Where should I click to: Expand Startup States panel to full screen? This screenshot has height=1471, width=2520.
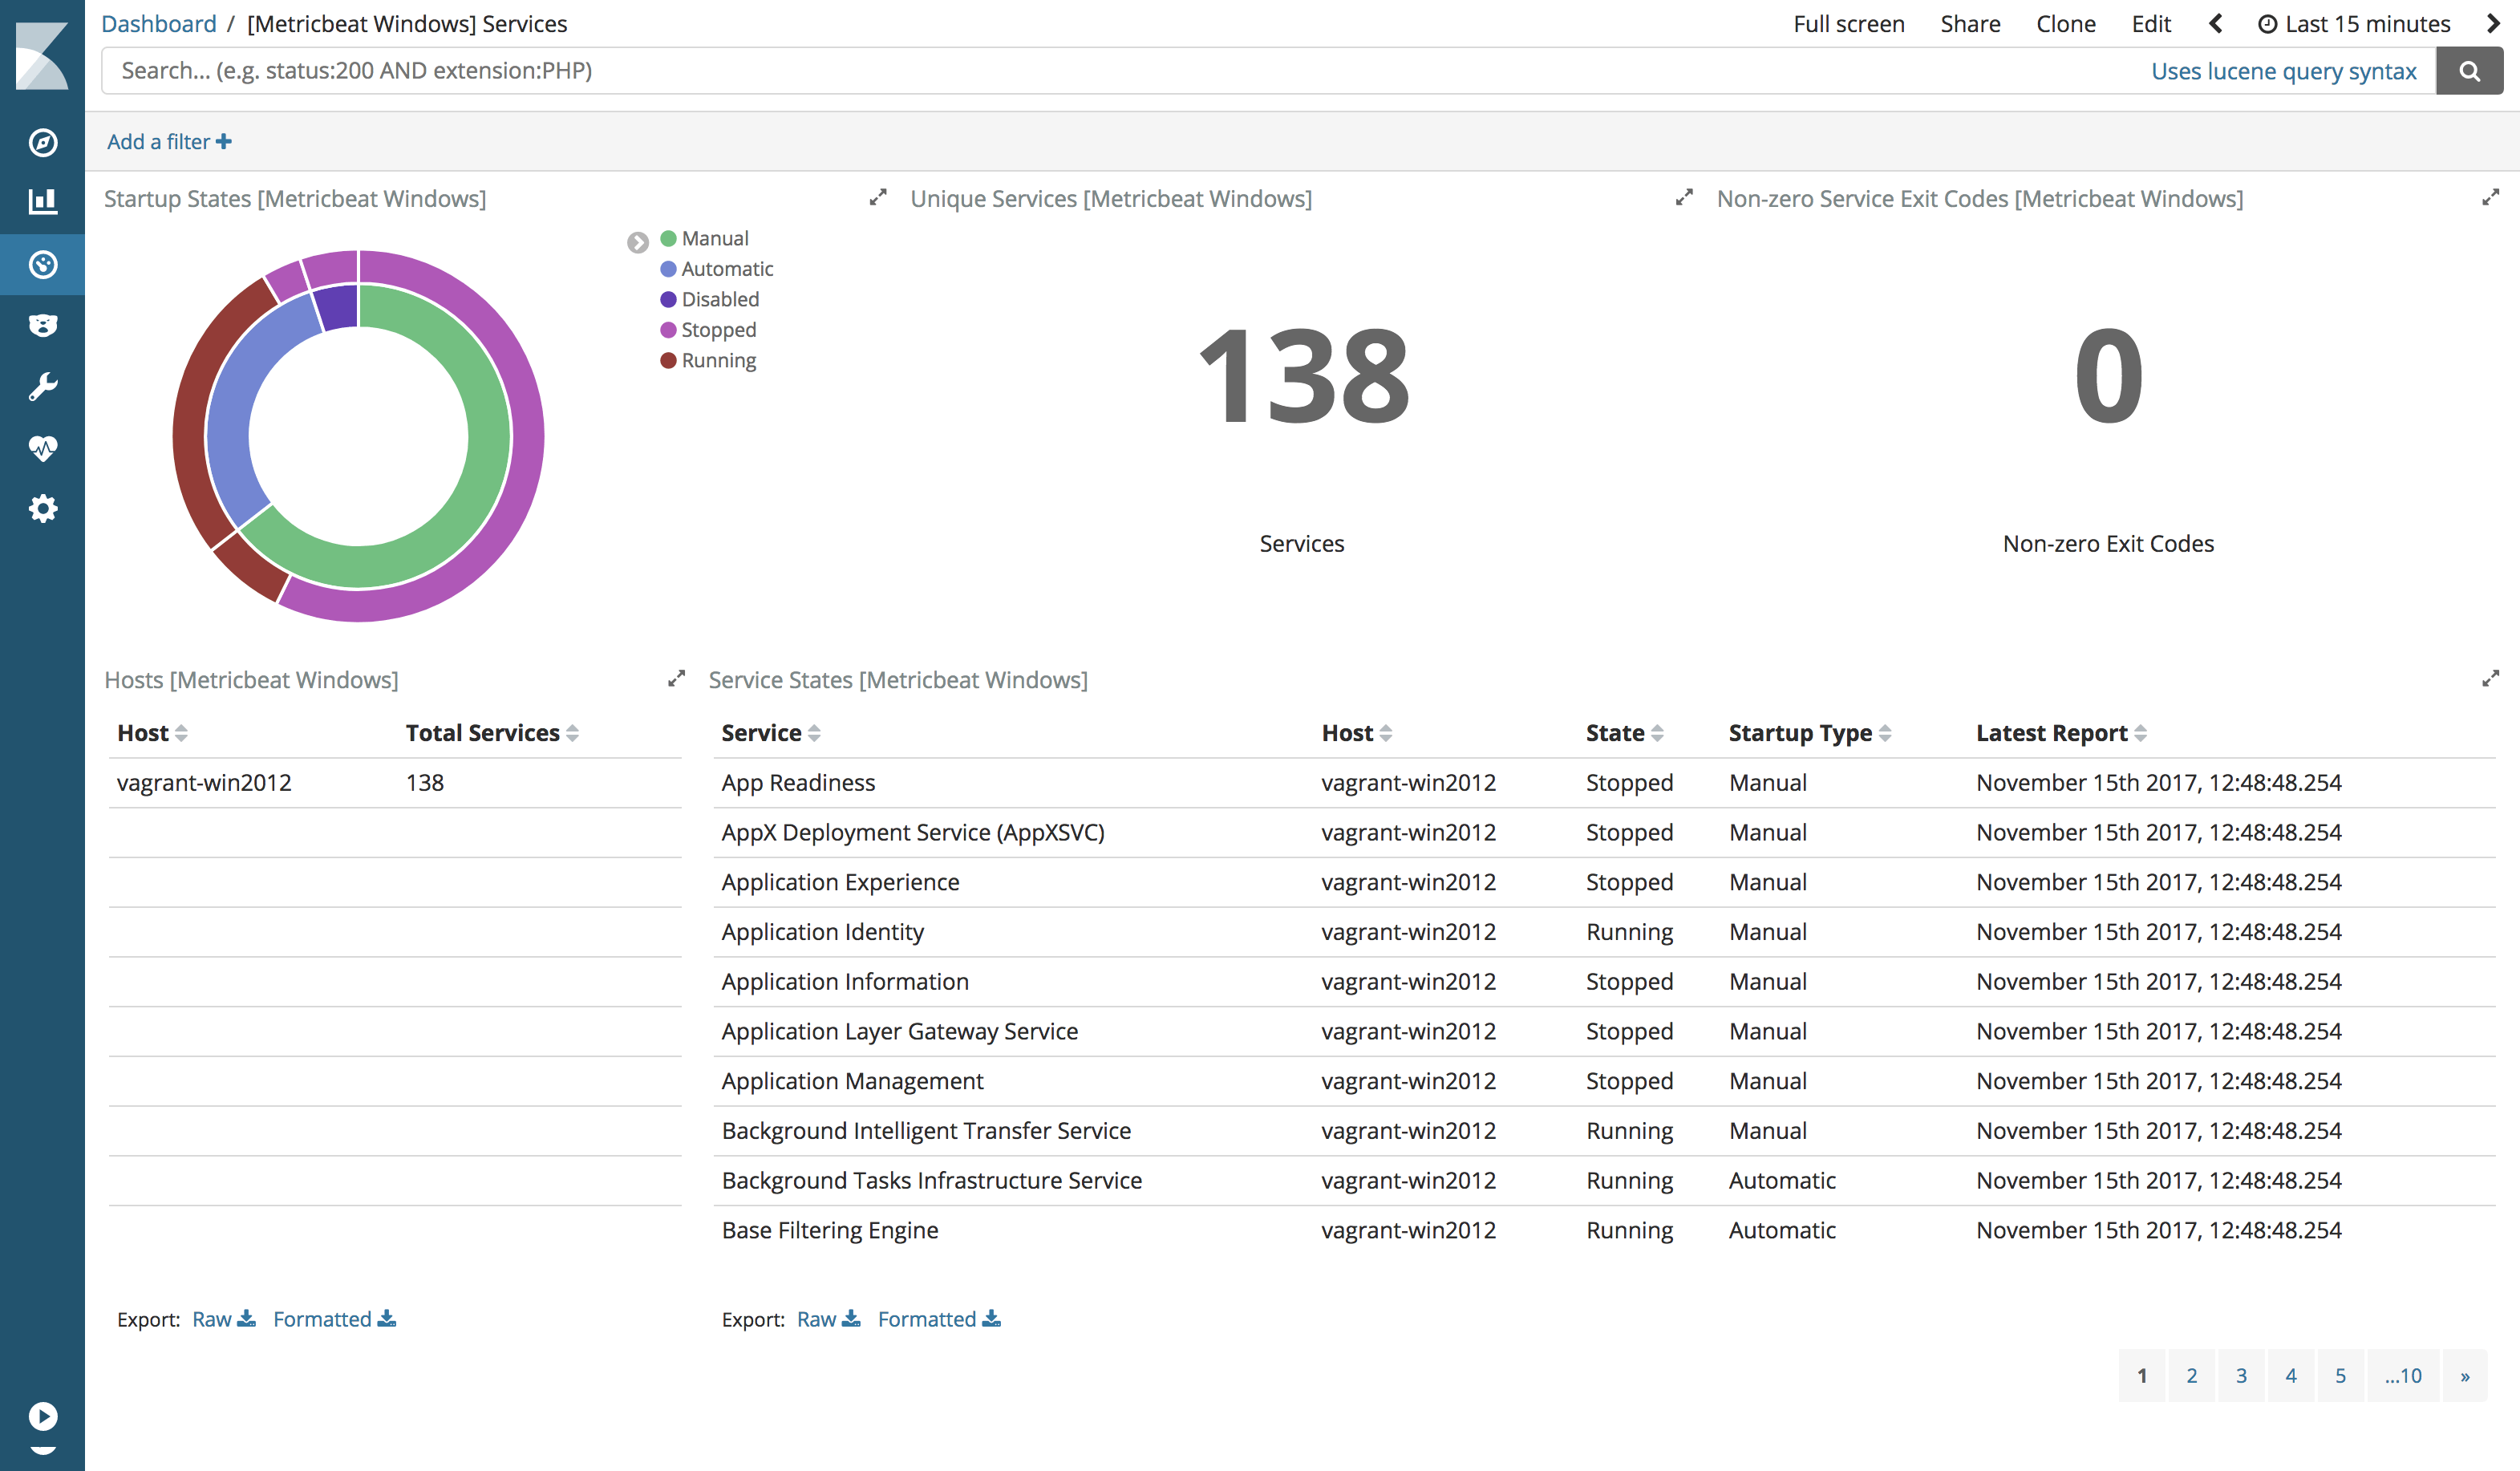tap(879, 198)
